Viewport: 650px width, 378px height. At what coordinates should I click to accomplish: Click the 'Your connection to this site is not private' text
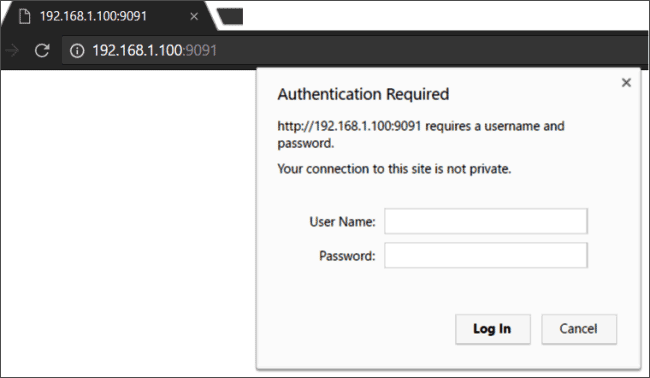[x=394, y=169]
